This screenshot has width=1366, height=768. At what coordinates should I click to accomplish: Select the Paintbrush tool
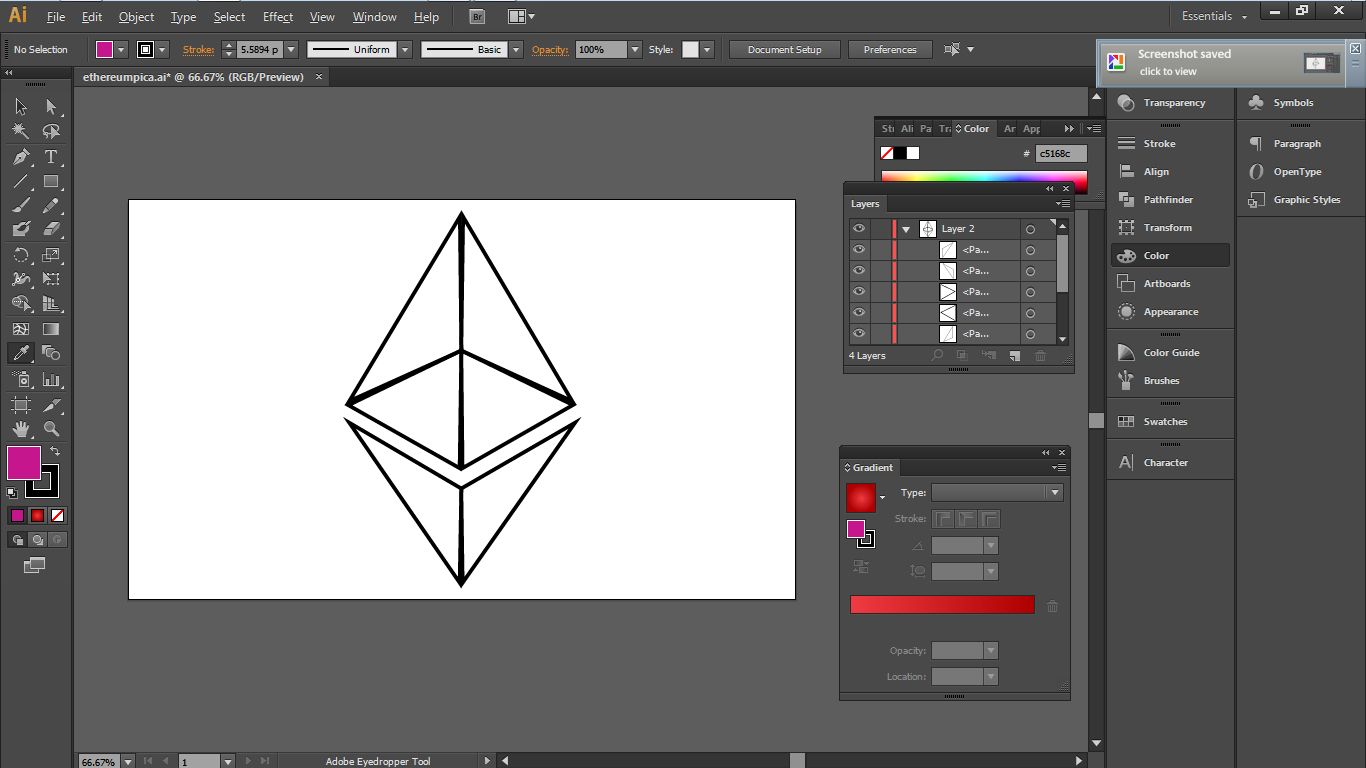pyautogui.click(x=21, y=206)
